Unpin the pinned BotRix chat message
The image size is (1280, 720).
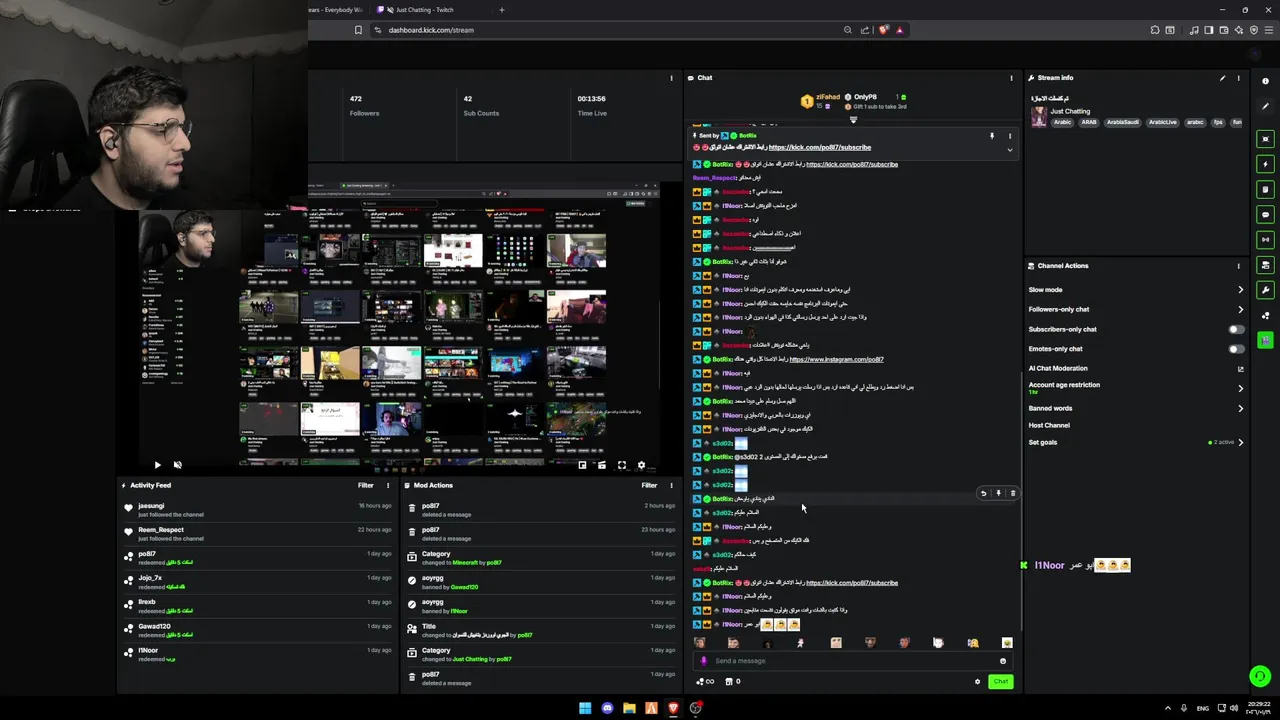(992, 136)
